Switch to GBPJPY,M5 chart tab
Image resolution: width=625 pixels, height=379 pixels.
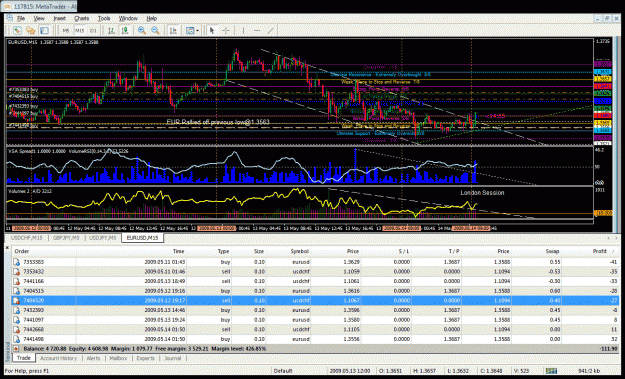pyautogui.click(x=66, y=238)
